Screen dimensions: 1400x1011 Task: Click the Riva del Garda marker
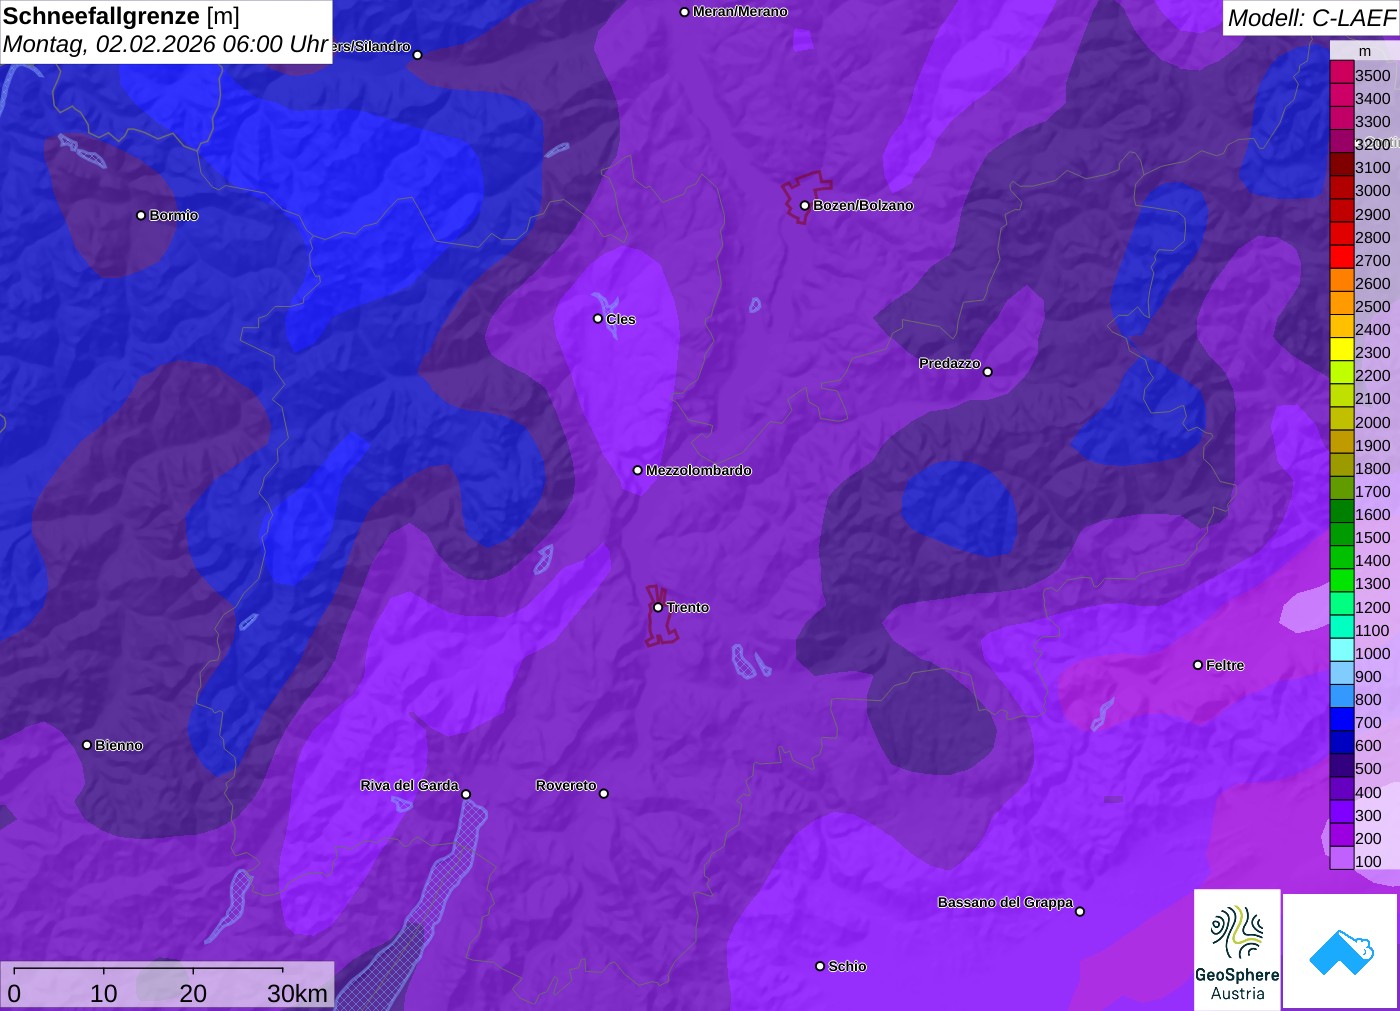(x=466, y=794)
